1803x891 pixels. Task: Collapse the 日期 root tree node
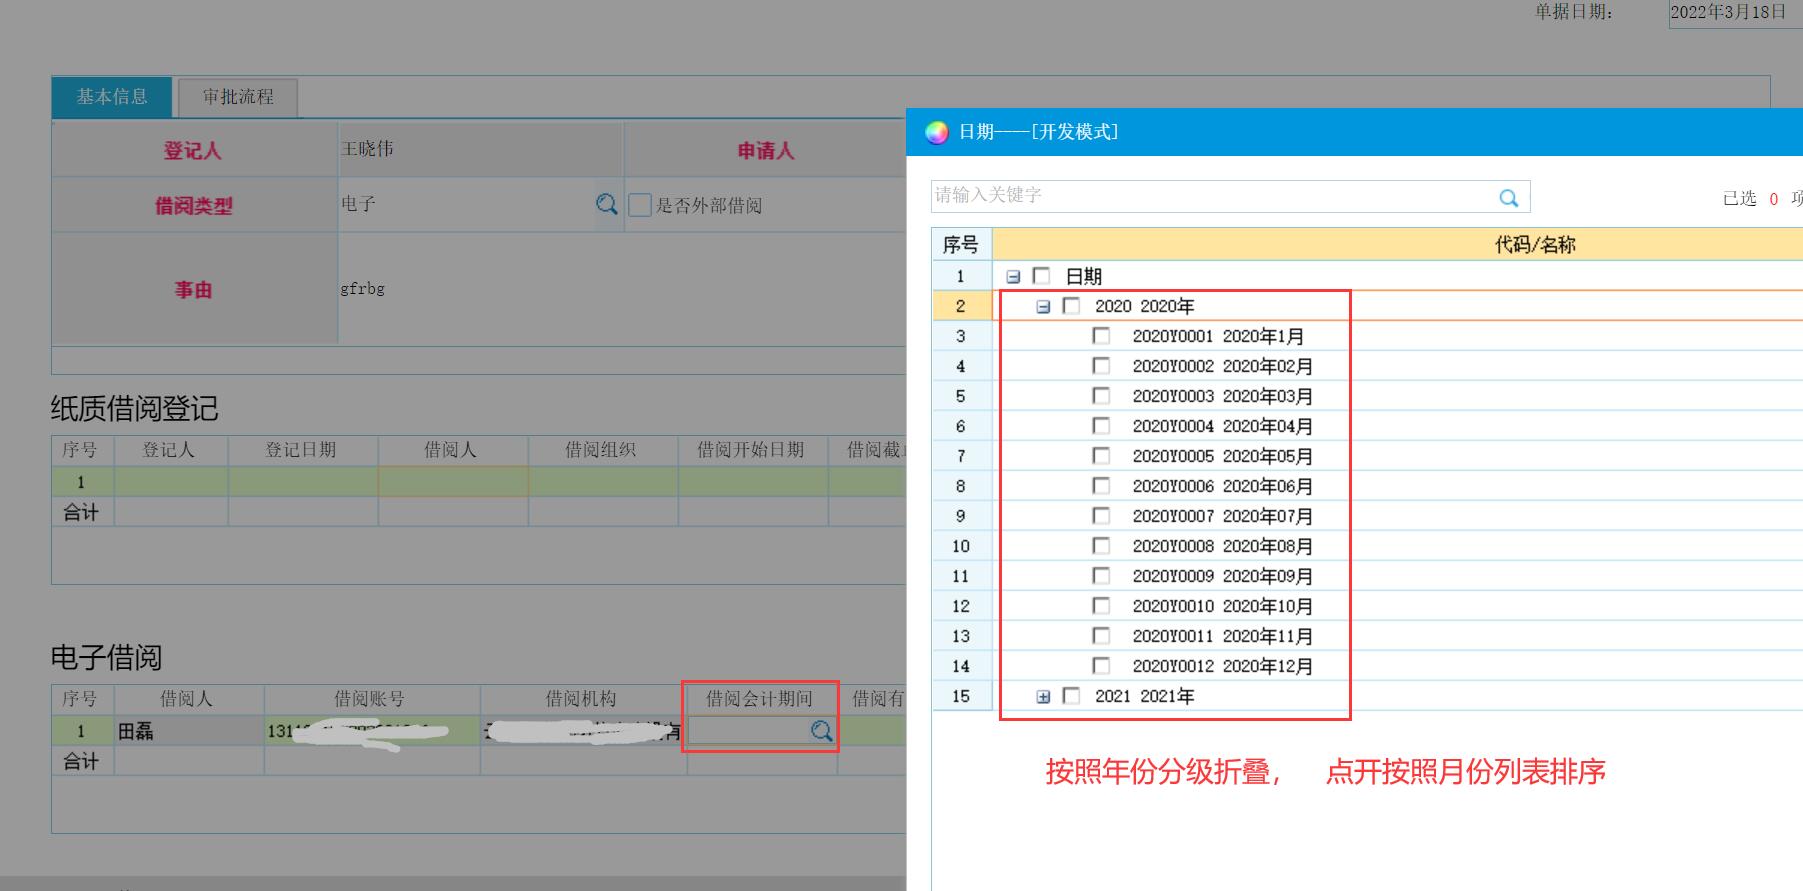[x=1013, y=276]
